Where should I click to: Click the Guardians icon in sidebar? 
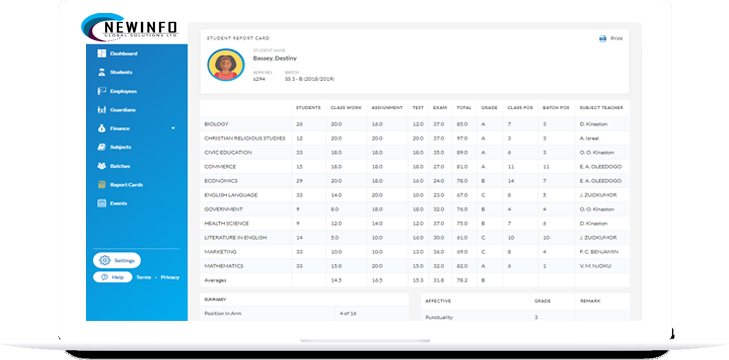point(101,110)
